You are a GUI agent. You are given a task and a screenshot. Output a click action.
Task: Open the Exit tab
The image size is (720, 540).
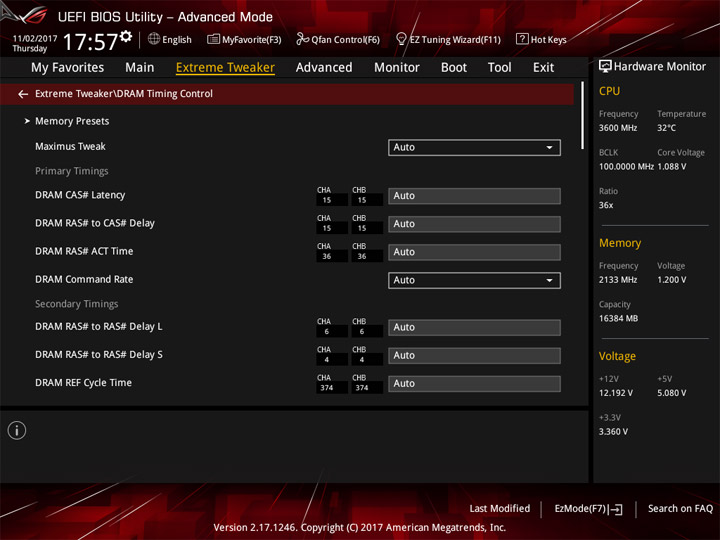click(543, 68)
